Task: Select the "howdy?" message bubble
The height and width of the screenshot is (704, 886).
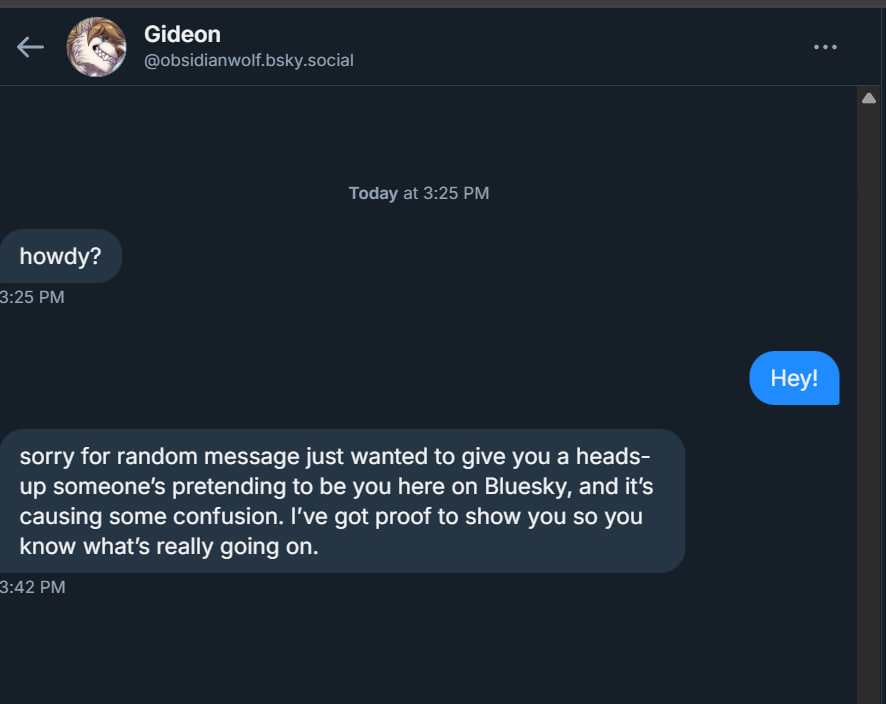Action: pos(60,256)
